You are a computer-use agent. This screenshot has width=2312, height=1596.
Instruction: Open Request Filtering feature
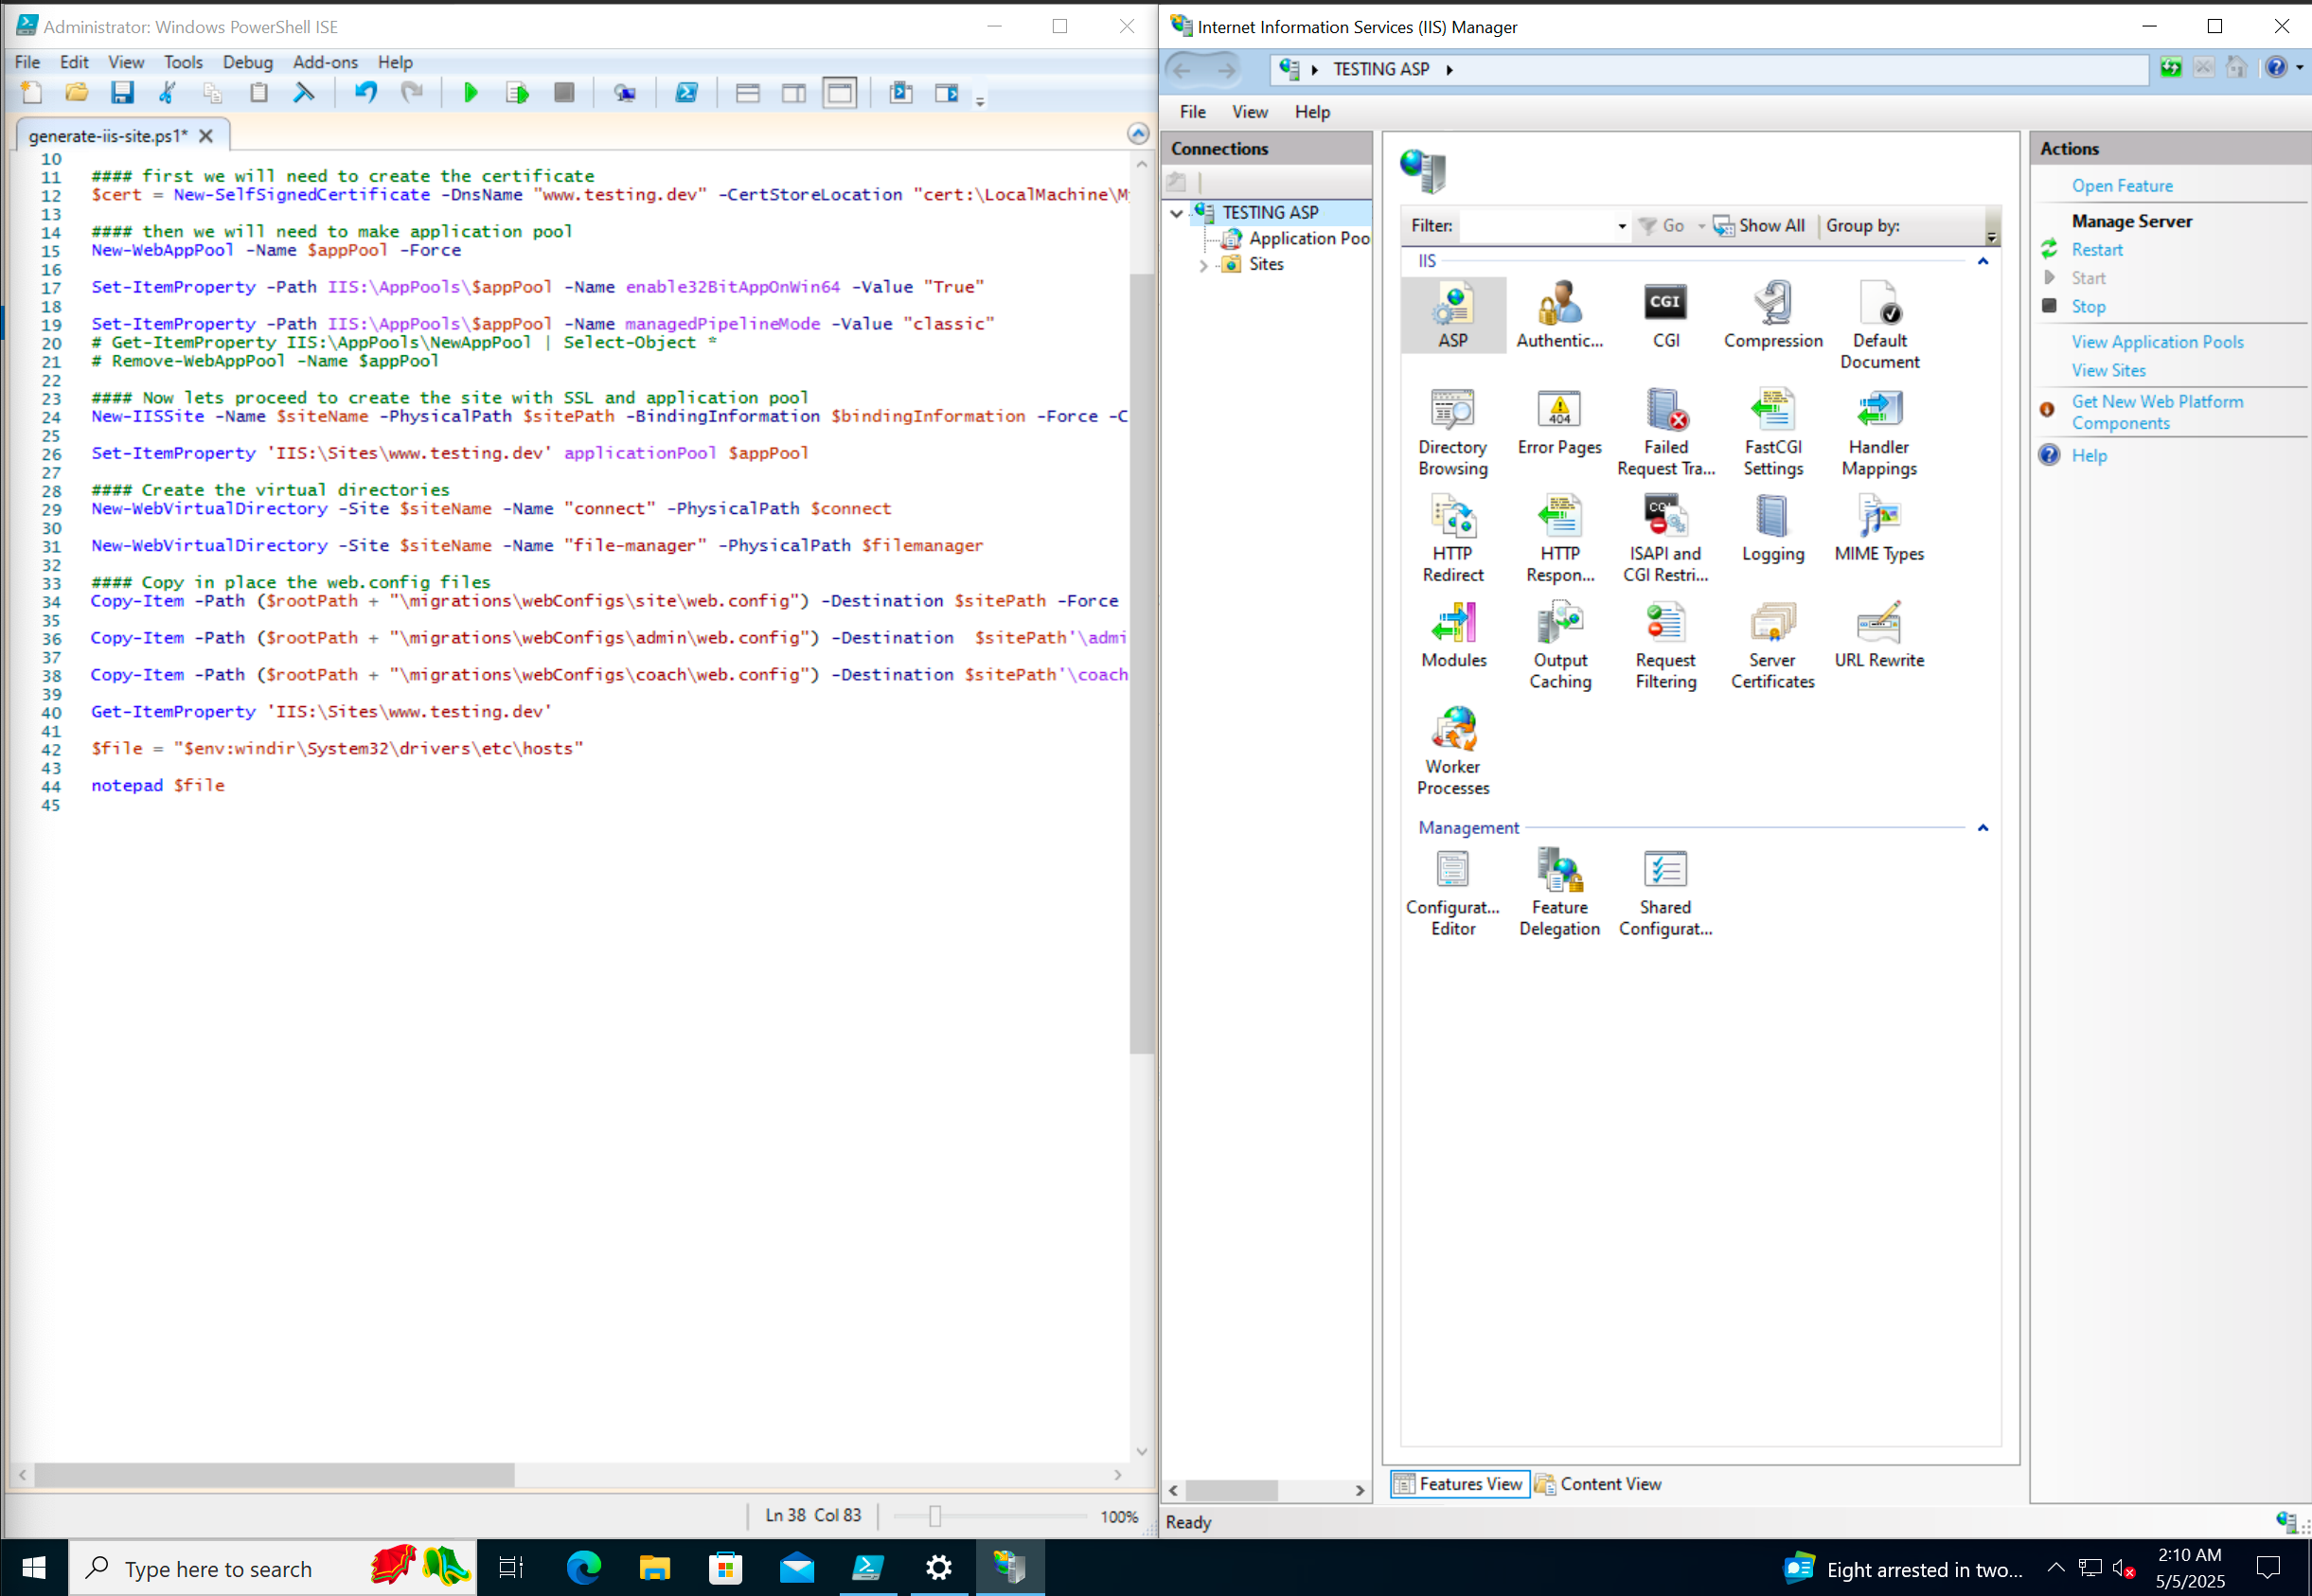click(1666, 645)
